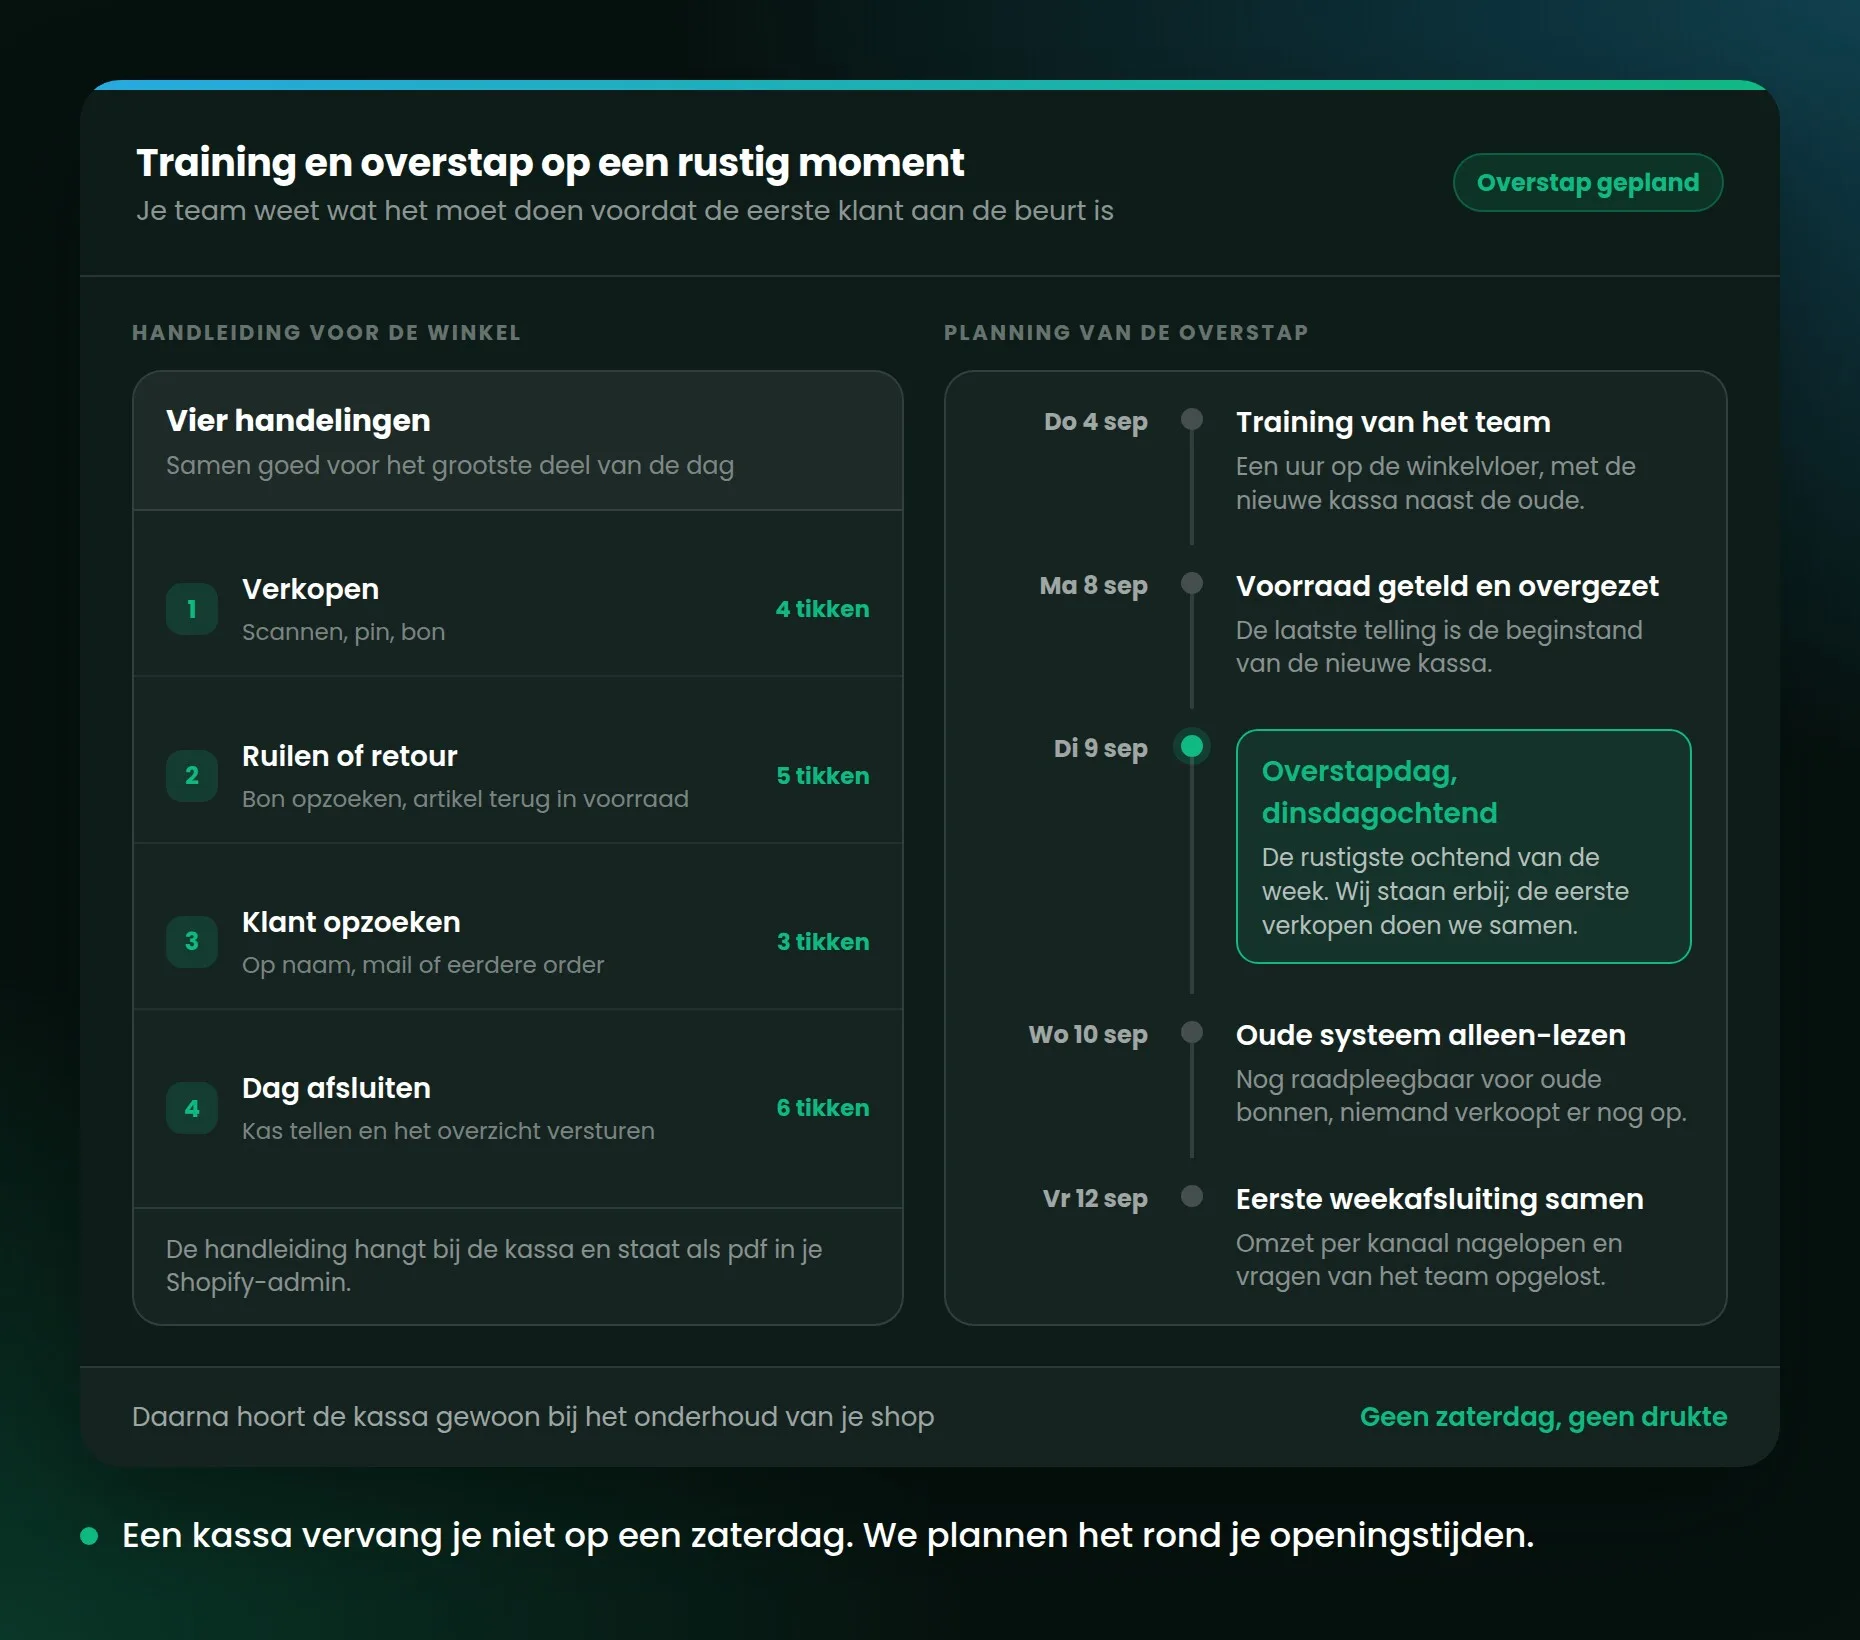This screenshot has width=1860, height=1640.
Task: Select the green Di 9 sep timeline dot
Action: 1191,746
